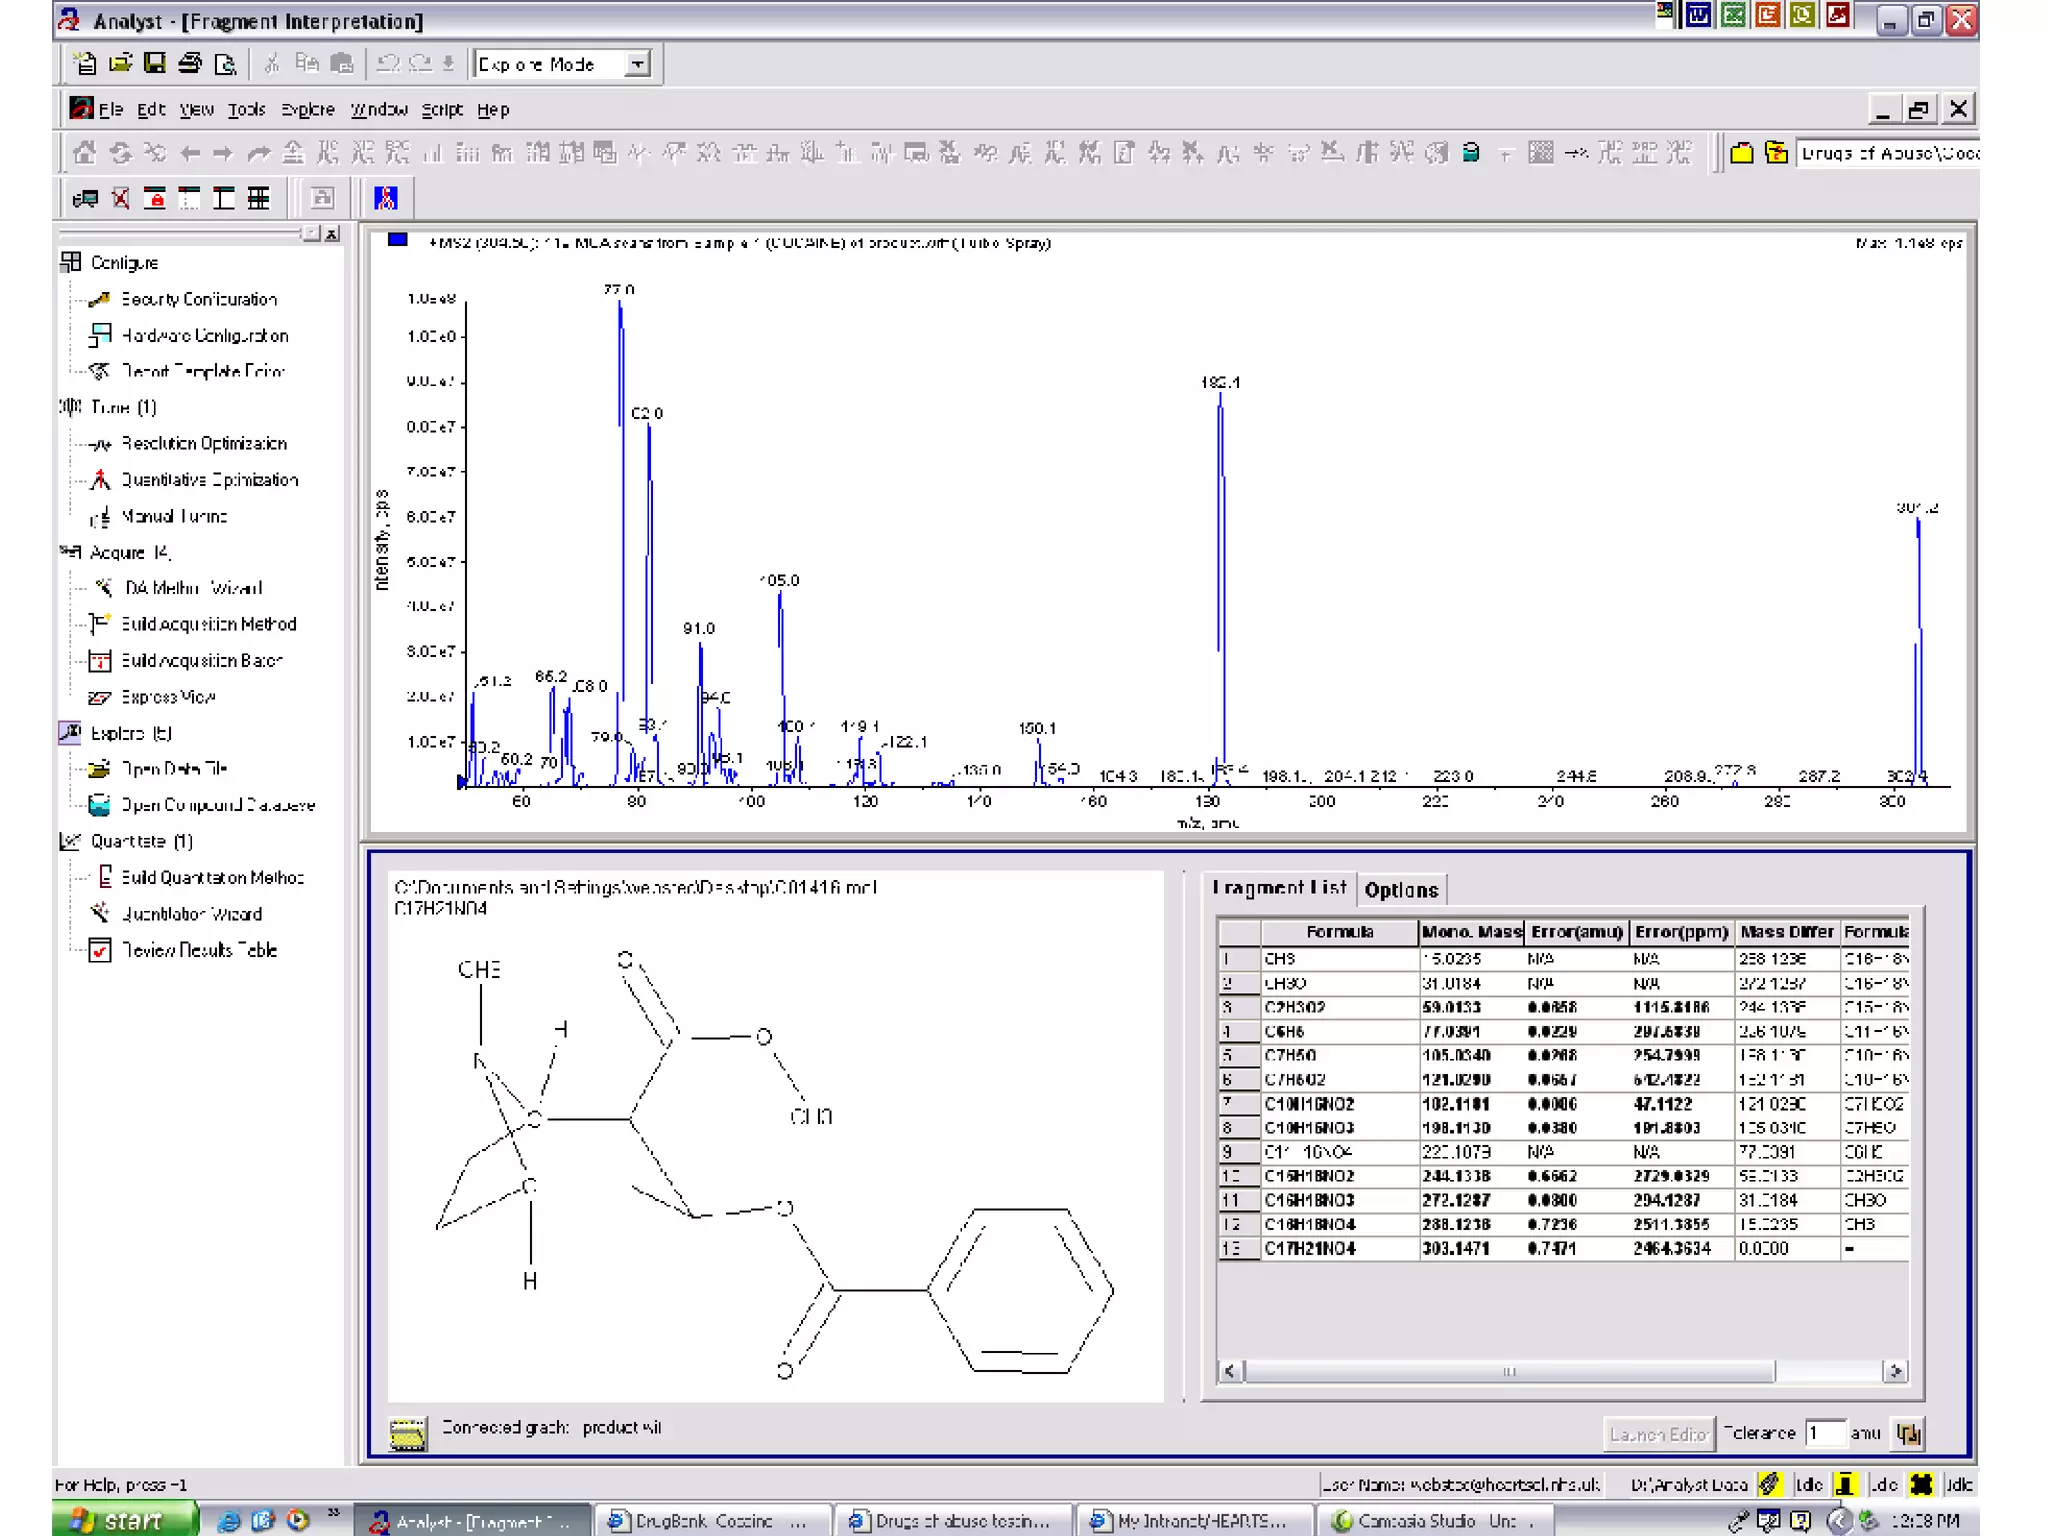Click the fragment interpretation toolbar icon
Image resolution: width=2048 pixels, height=1536 pixels.
click(385, 198)
